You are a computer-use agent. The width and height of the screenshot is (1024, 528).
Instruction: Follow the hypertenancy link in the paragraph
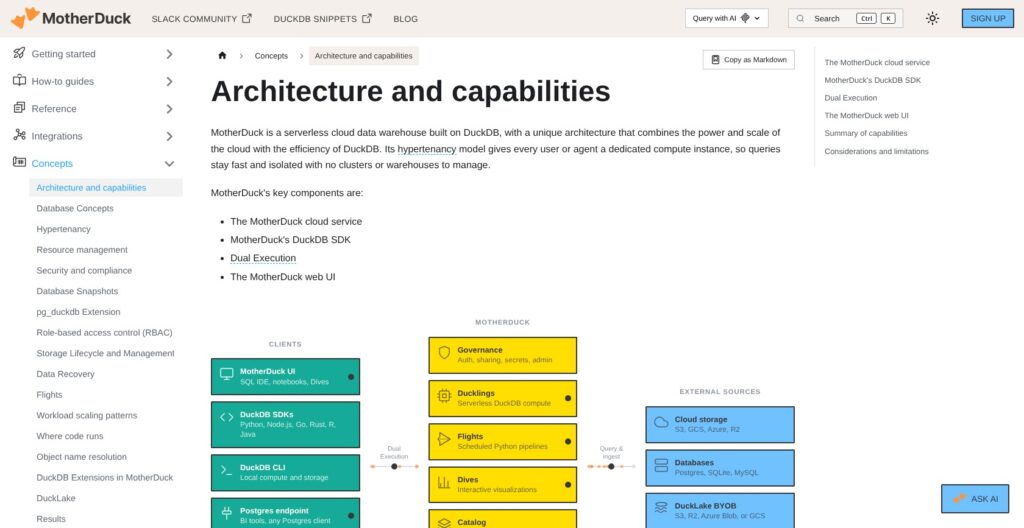[x=426, y=149]
